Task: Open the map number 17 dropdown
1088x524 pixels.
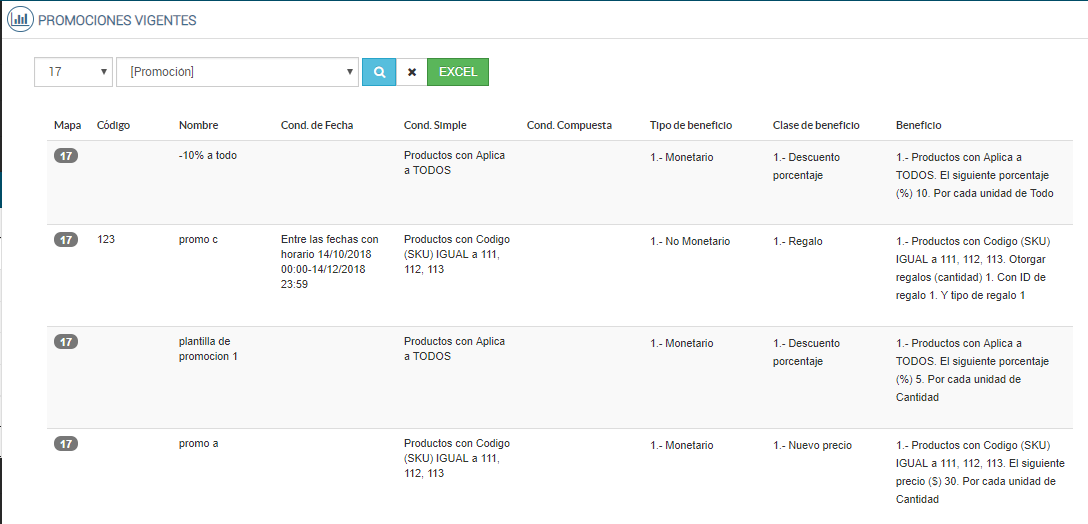Action: tap(75, 72)
